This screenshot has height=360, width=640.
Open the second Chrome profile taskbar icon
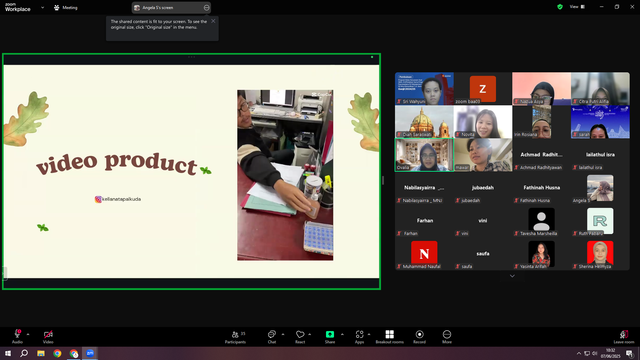(x=74, y=353)
